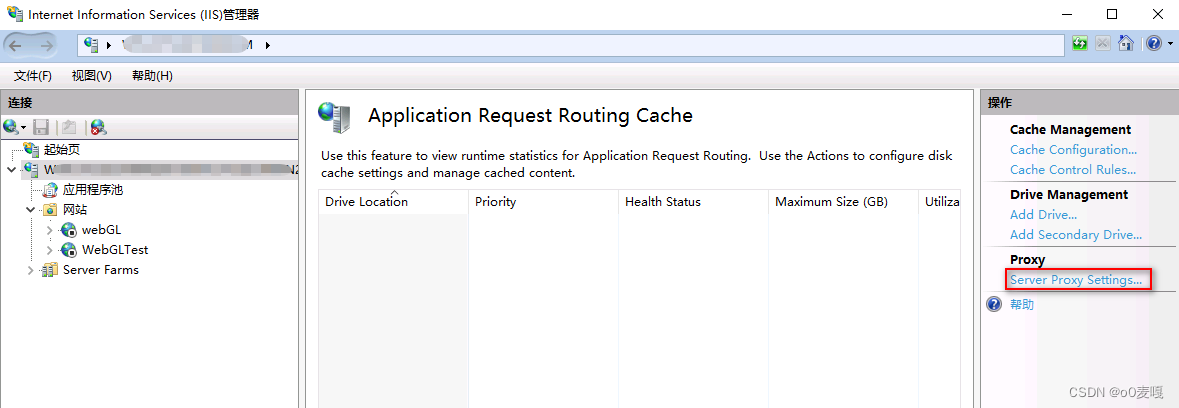Expand the WebGLTest site node
This screenshot has height=408, width=1179.
click(50, 249)
